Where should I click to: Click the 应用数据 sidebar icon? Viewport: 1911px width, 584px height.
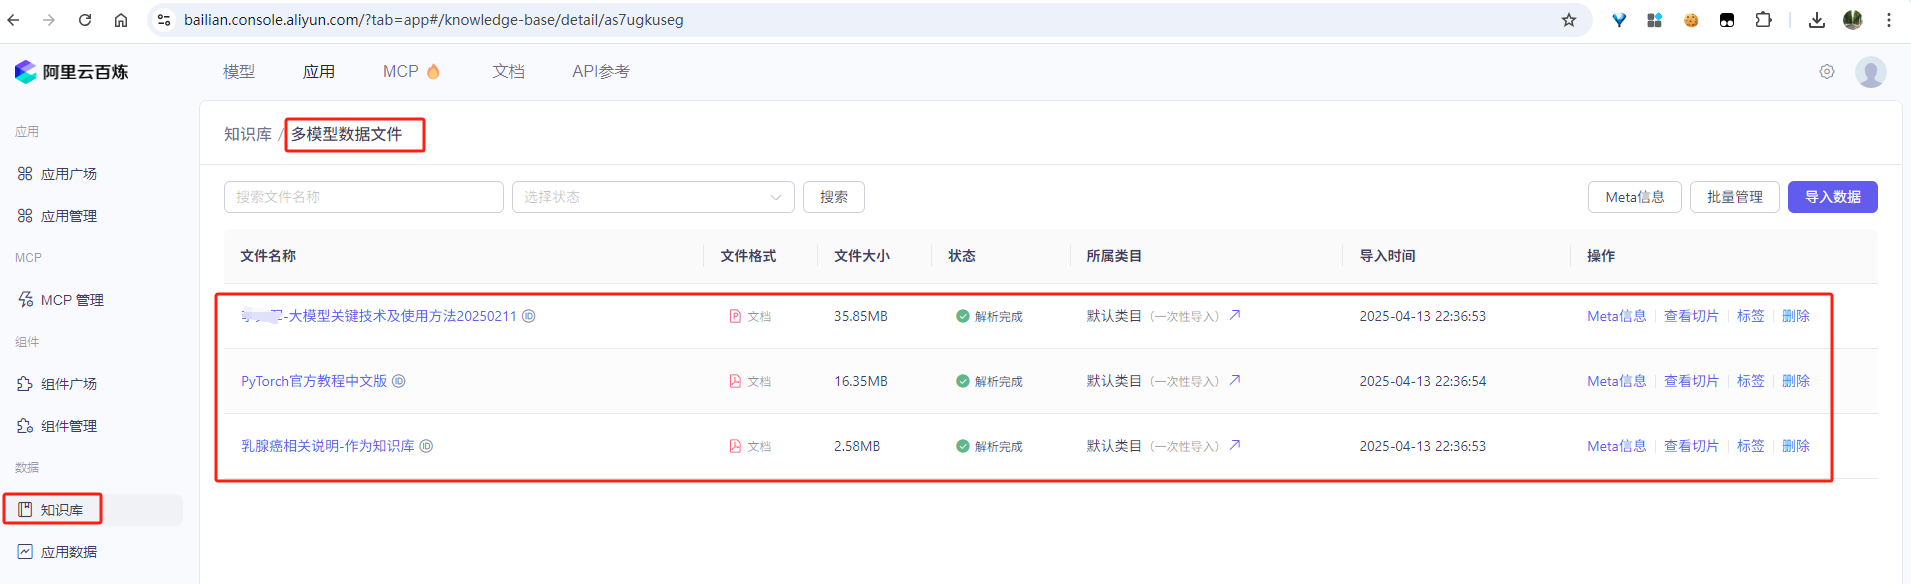[x=25, y=552]
